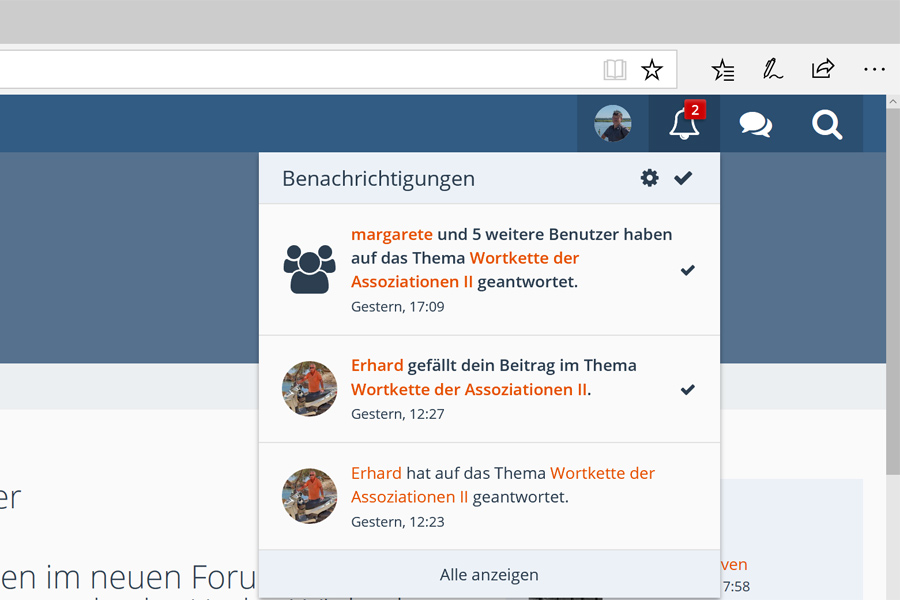Open the notifications bell icon

tap(684, 125)
